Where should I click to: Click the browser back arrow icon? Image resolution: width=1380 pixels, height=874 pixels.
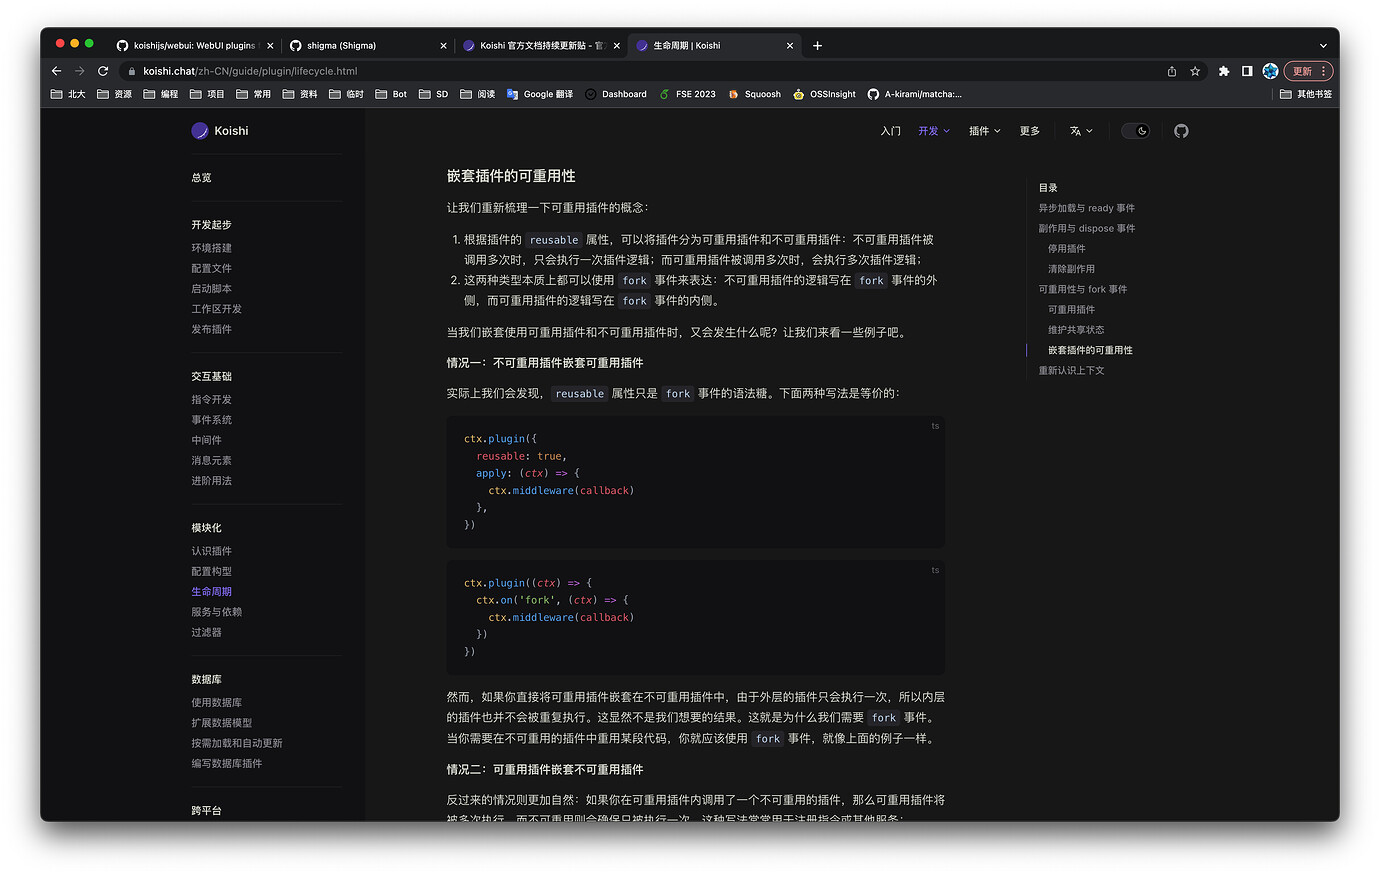pos(56,71)
